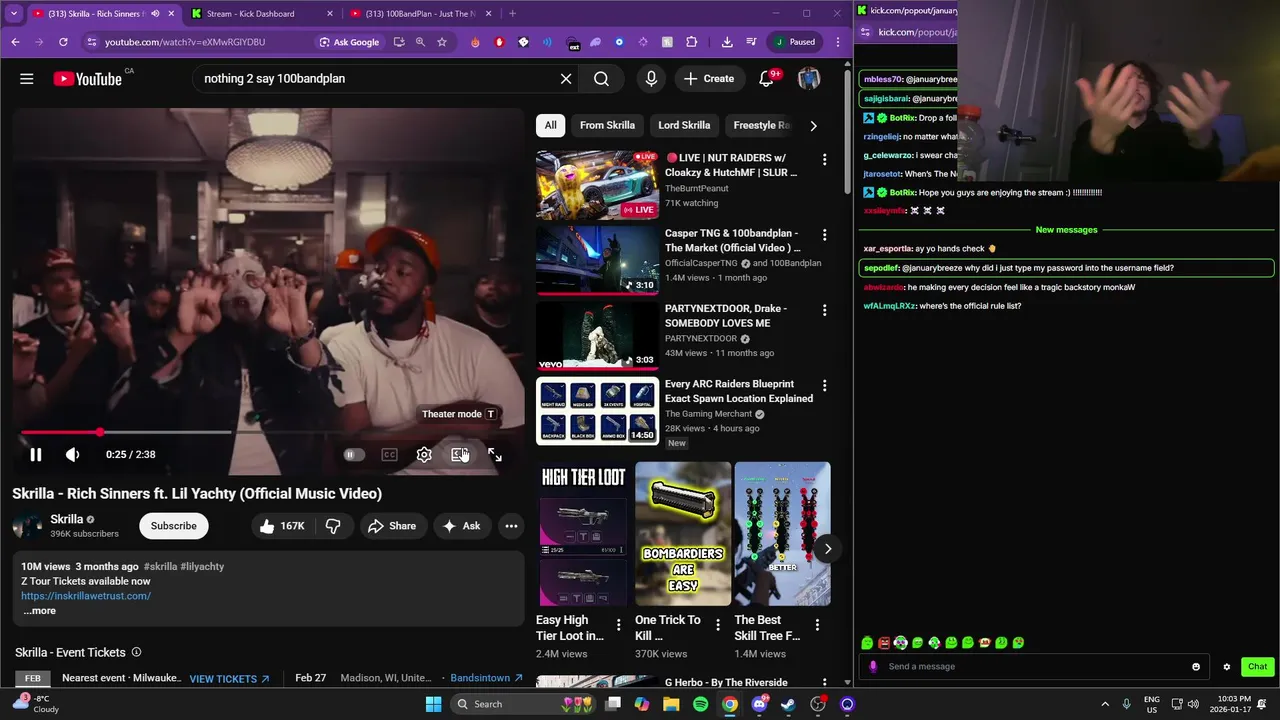Open the Chrome extensions puzzle icon

(x=692, y=42)
